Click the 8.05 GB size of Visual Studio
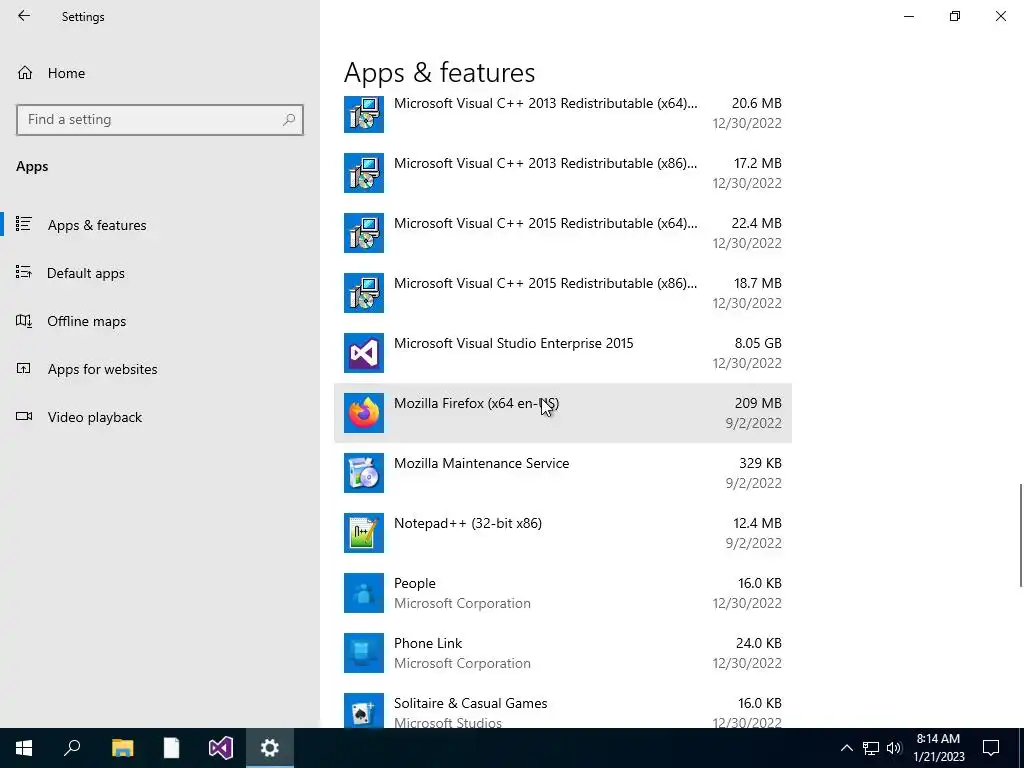 758,344
